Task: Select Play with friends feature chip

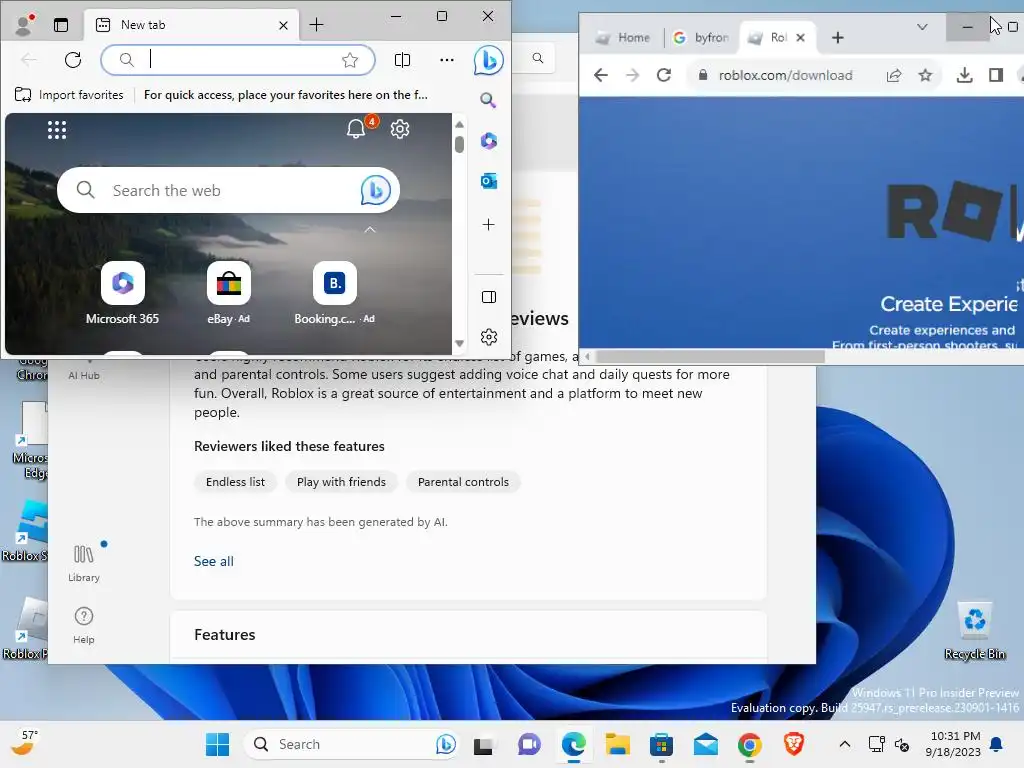Action: click(x=341, y=482)
